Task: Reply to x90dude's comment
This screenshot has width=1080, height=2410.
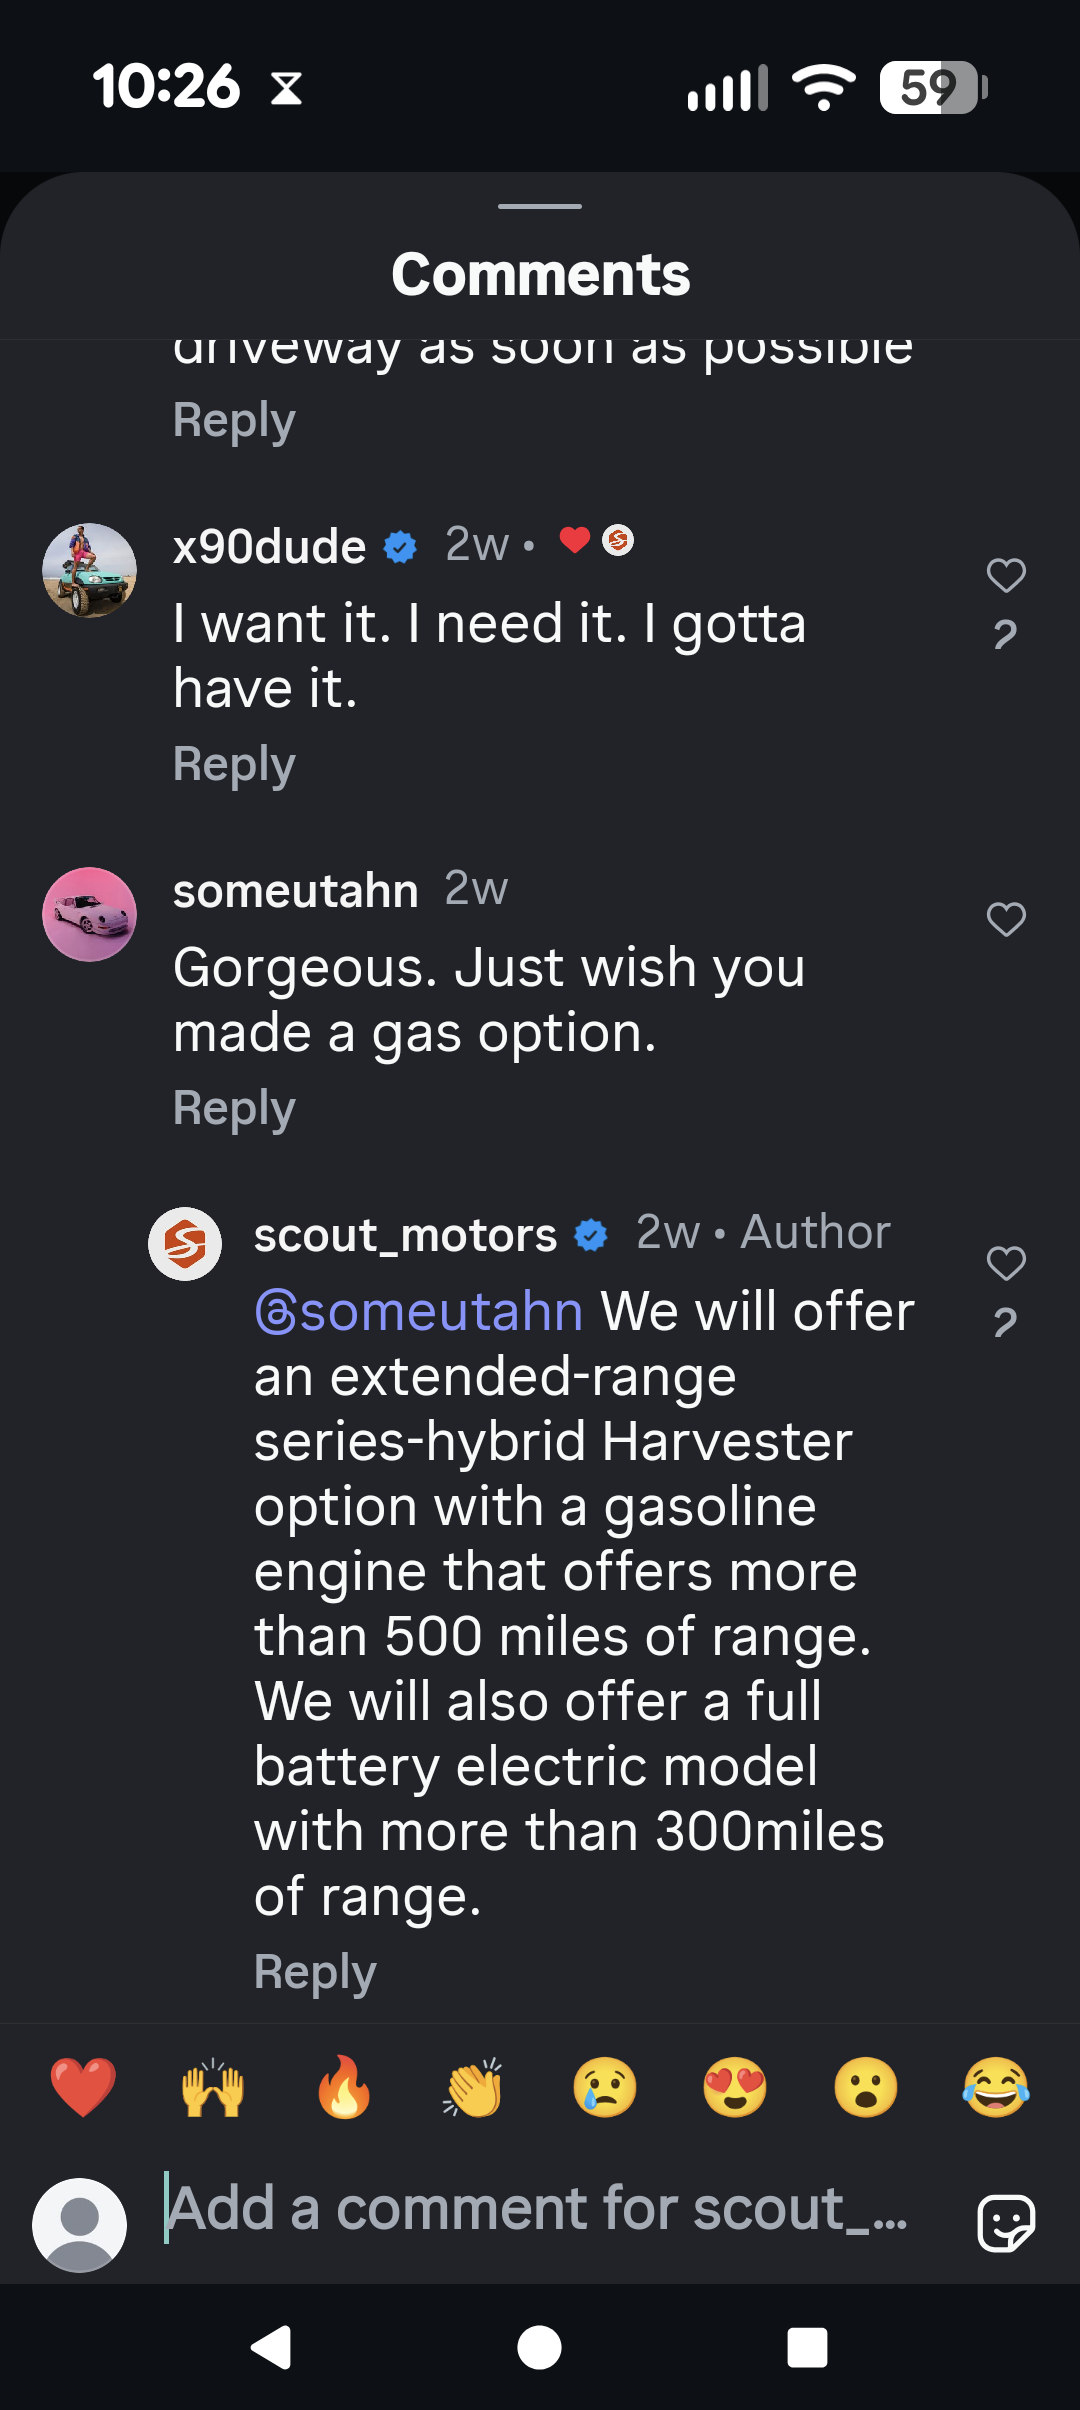Action: 234,765
